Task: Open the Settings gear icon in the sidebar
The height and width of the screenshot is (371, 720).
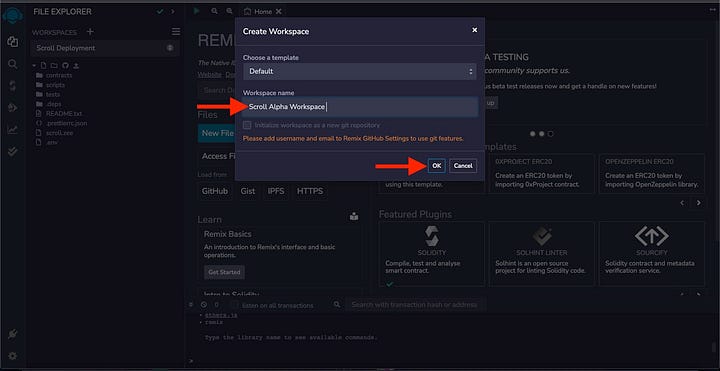Action: coord(12,356)
